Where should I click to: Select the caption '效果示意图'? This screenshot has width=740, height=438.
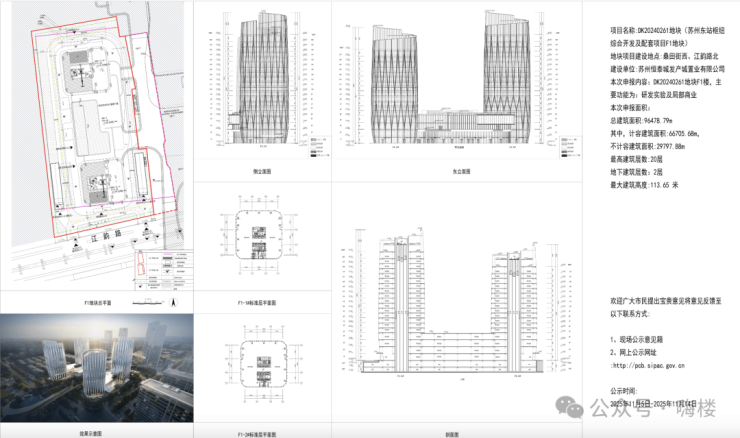91,433
